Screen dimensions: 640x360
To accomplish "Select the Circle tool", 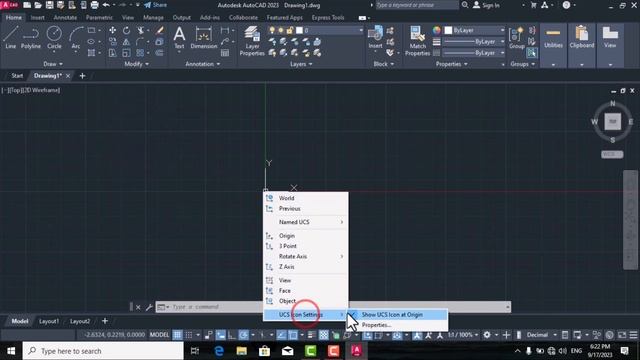I will coord(54,38).
